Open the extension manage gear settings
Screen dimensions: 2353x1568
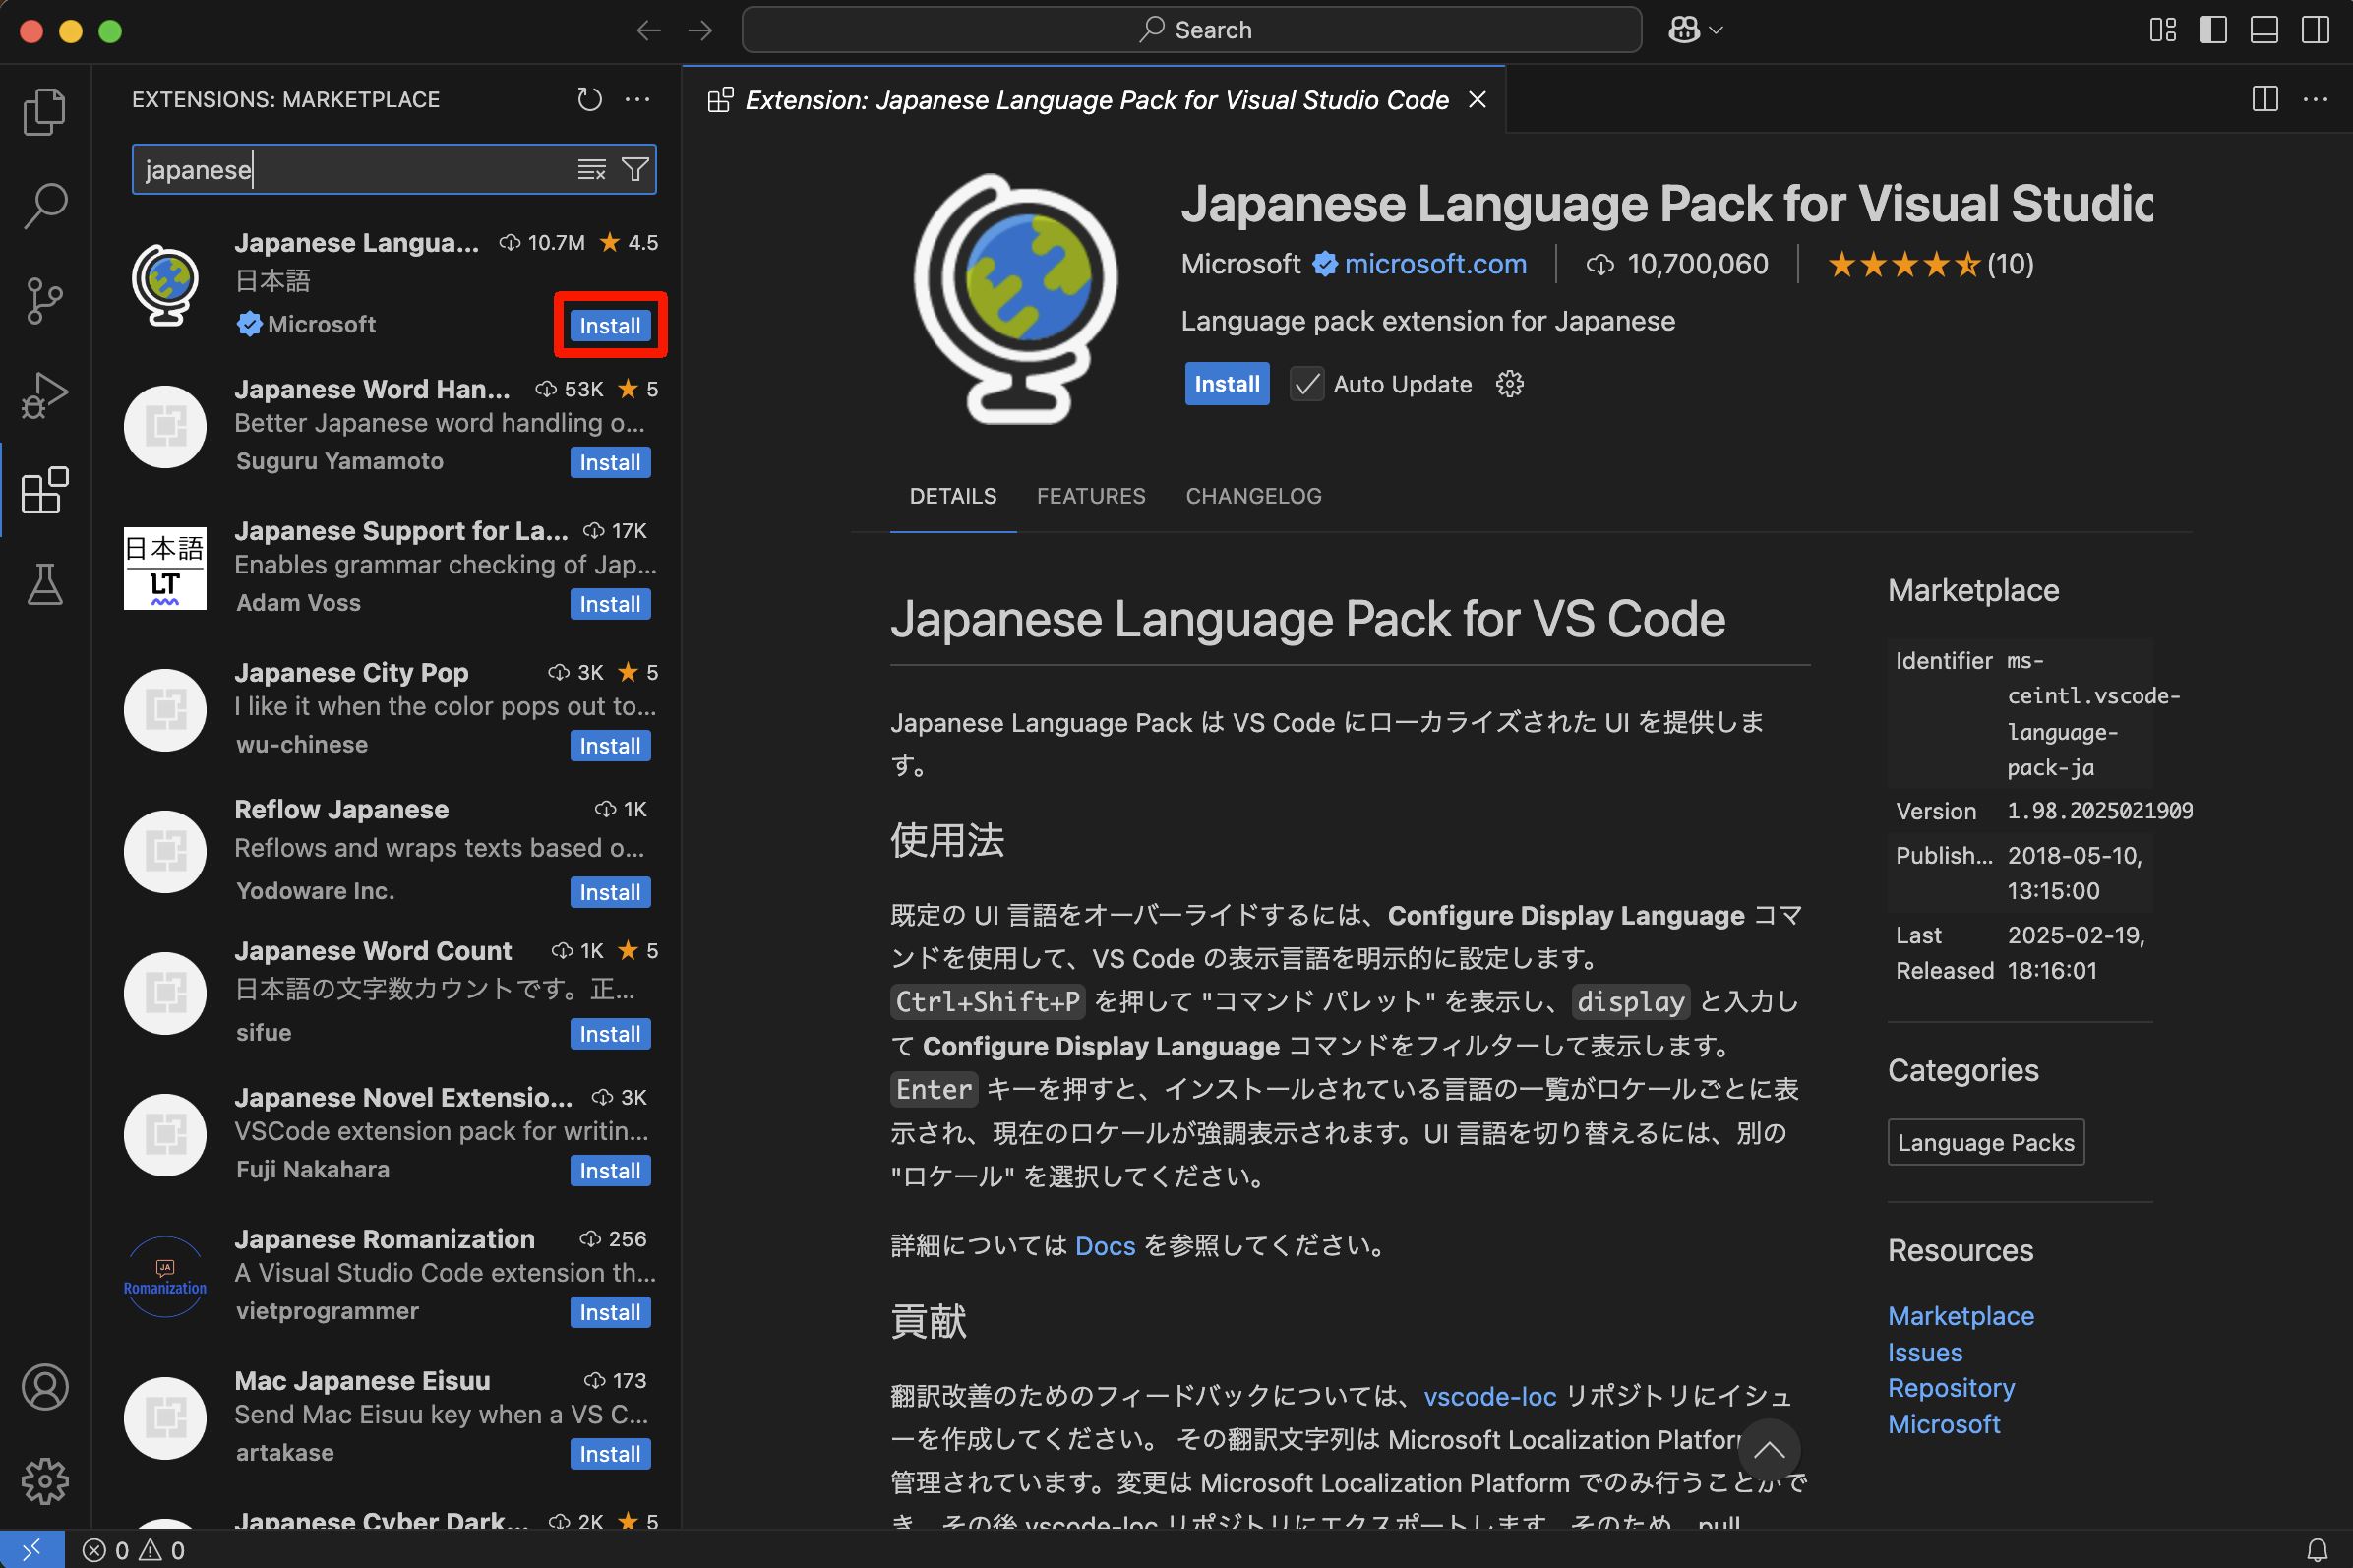click(x=1509, y=384)
